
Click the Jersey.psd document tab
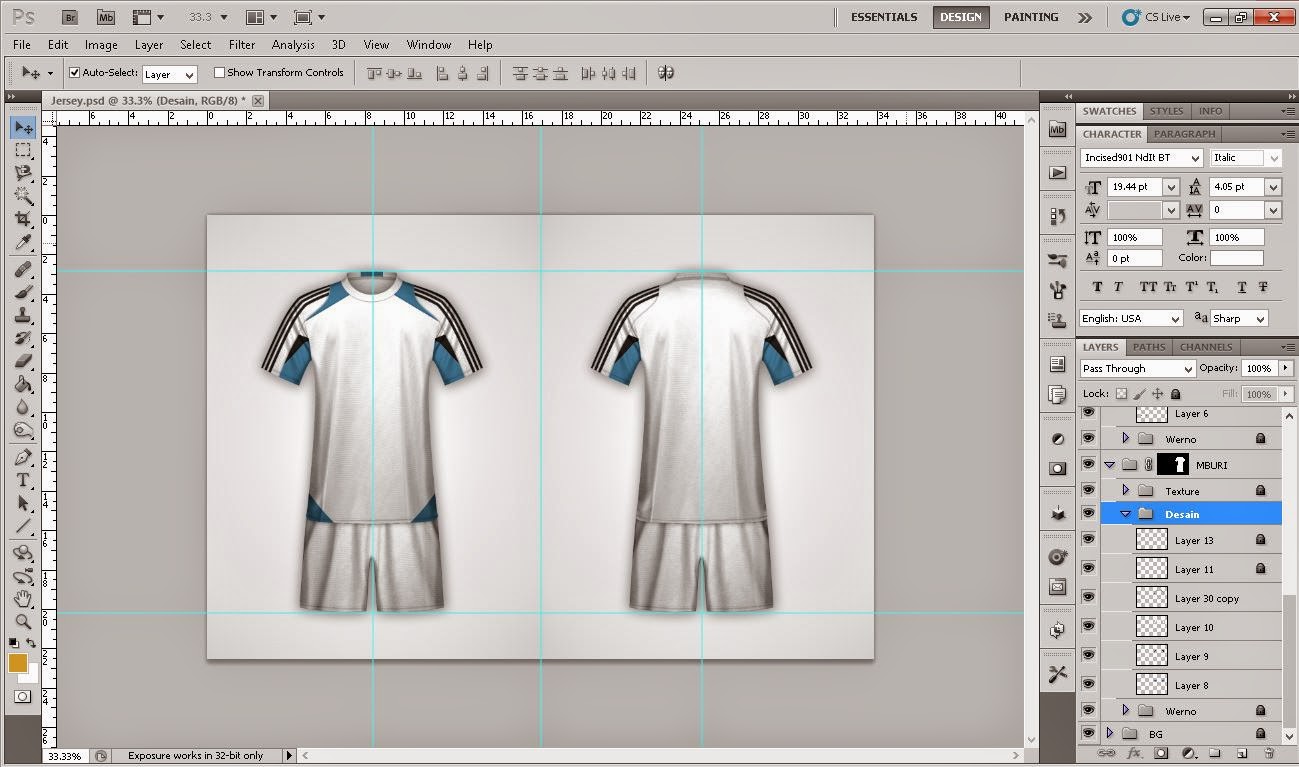tap(155, 101)
